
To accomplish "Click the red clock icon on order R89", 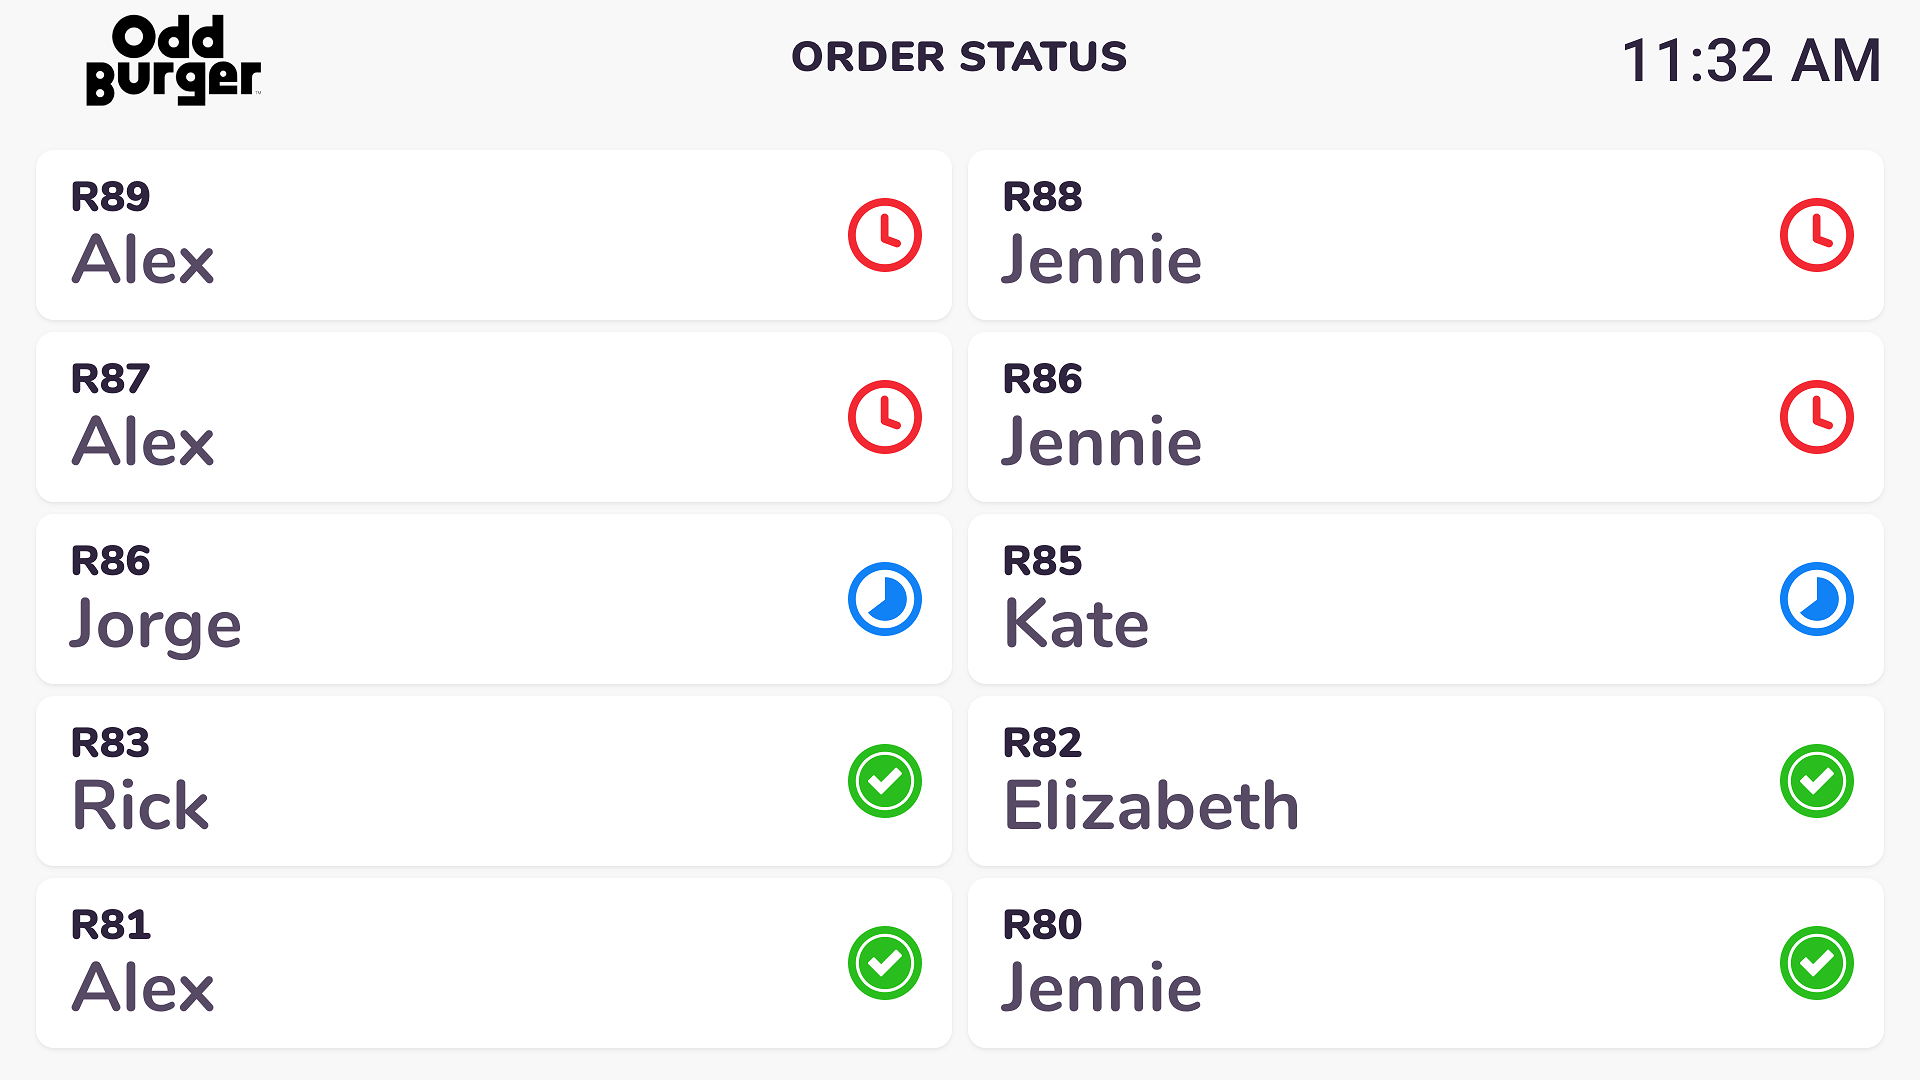I will (x=884, y=235).
